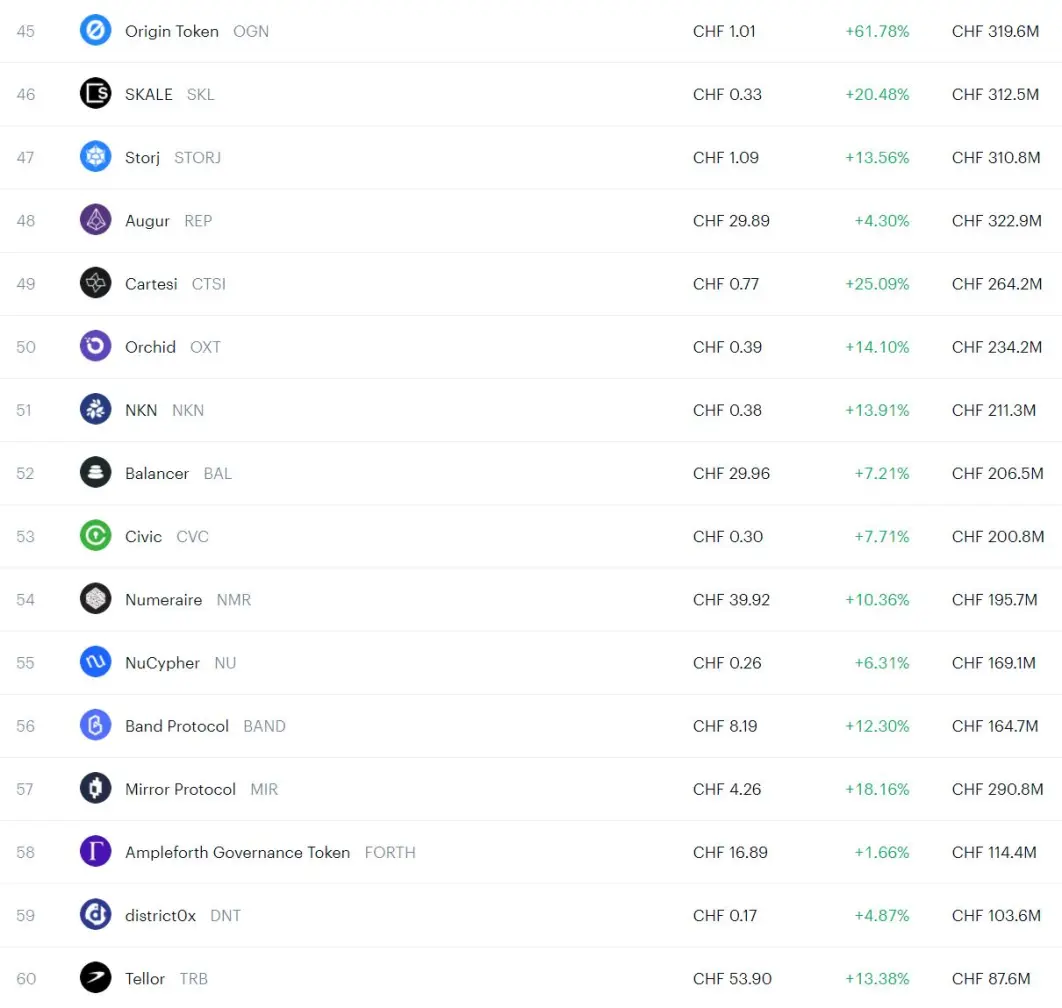Image resolution: width=1062 pixels, height=1008 pixels.
Task: Select Numeraire market cap CHF 195.7M
Action: click(994, 600)
